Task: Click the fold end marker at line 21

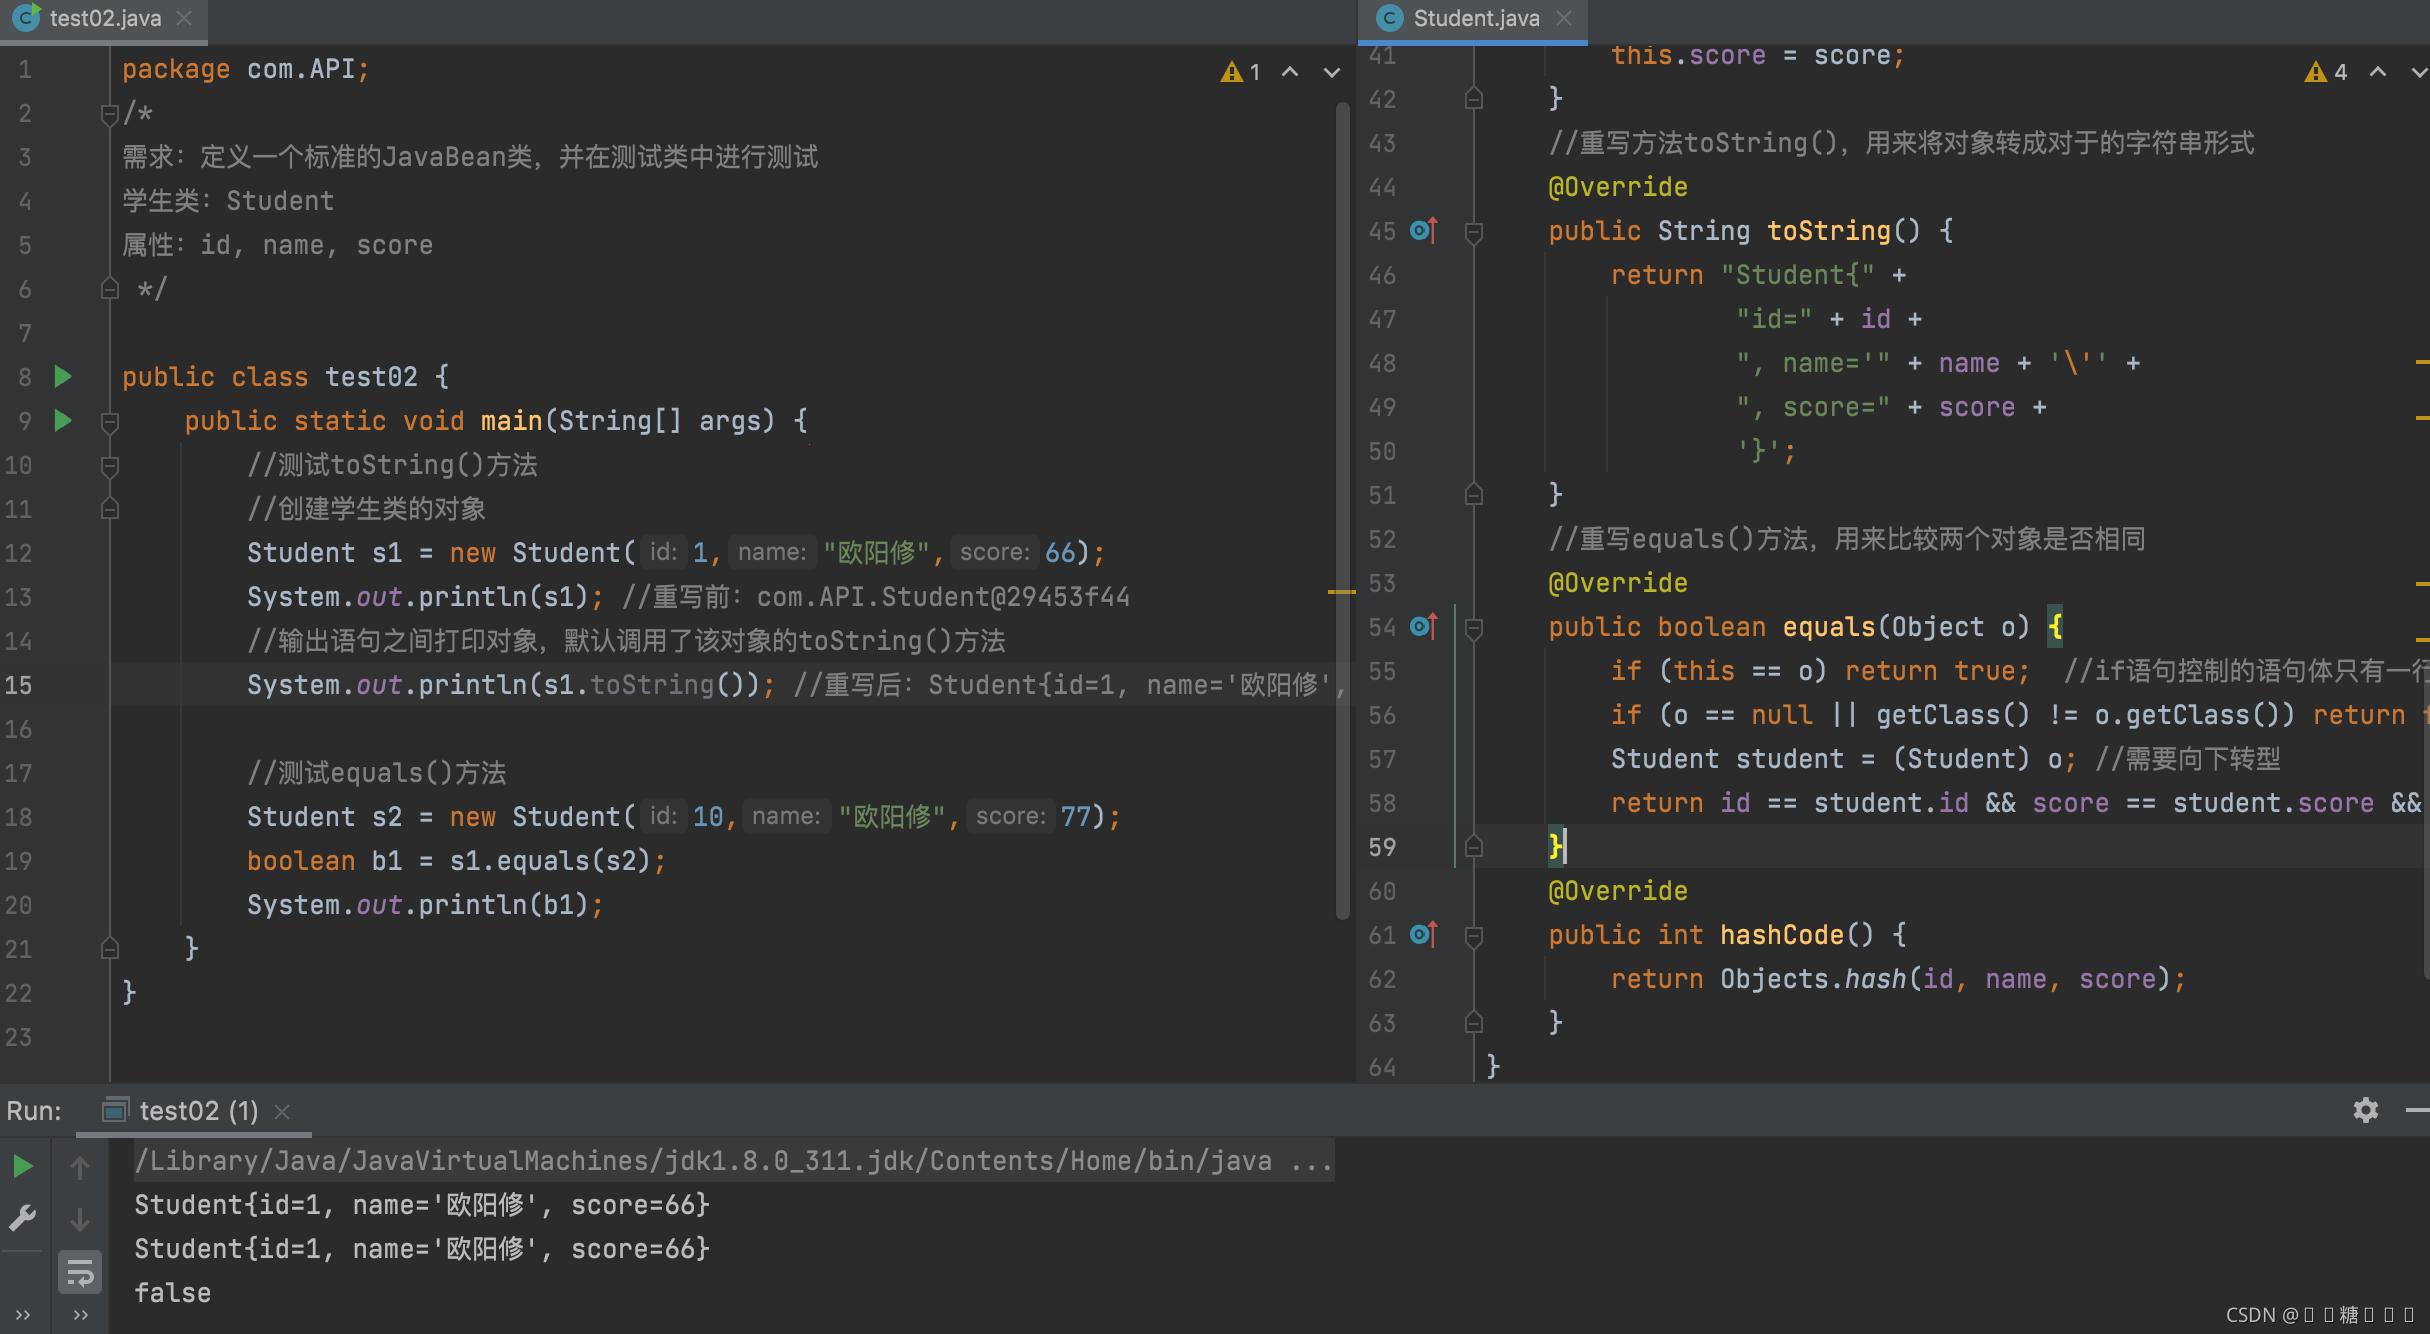Action: pyautogui.click(x=110, y=948)
